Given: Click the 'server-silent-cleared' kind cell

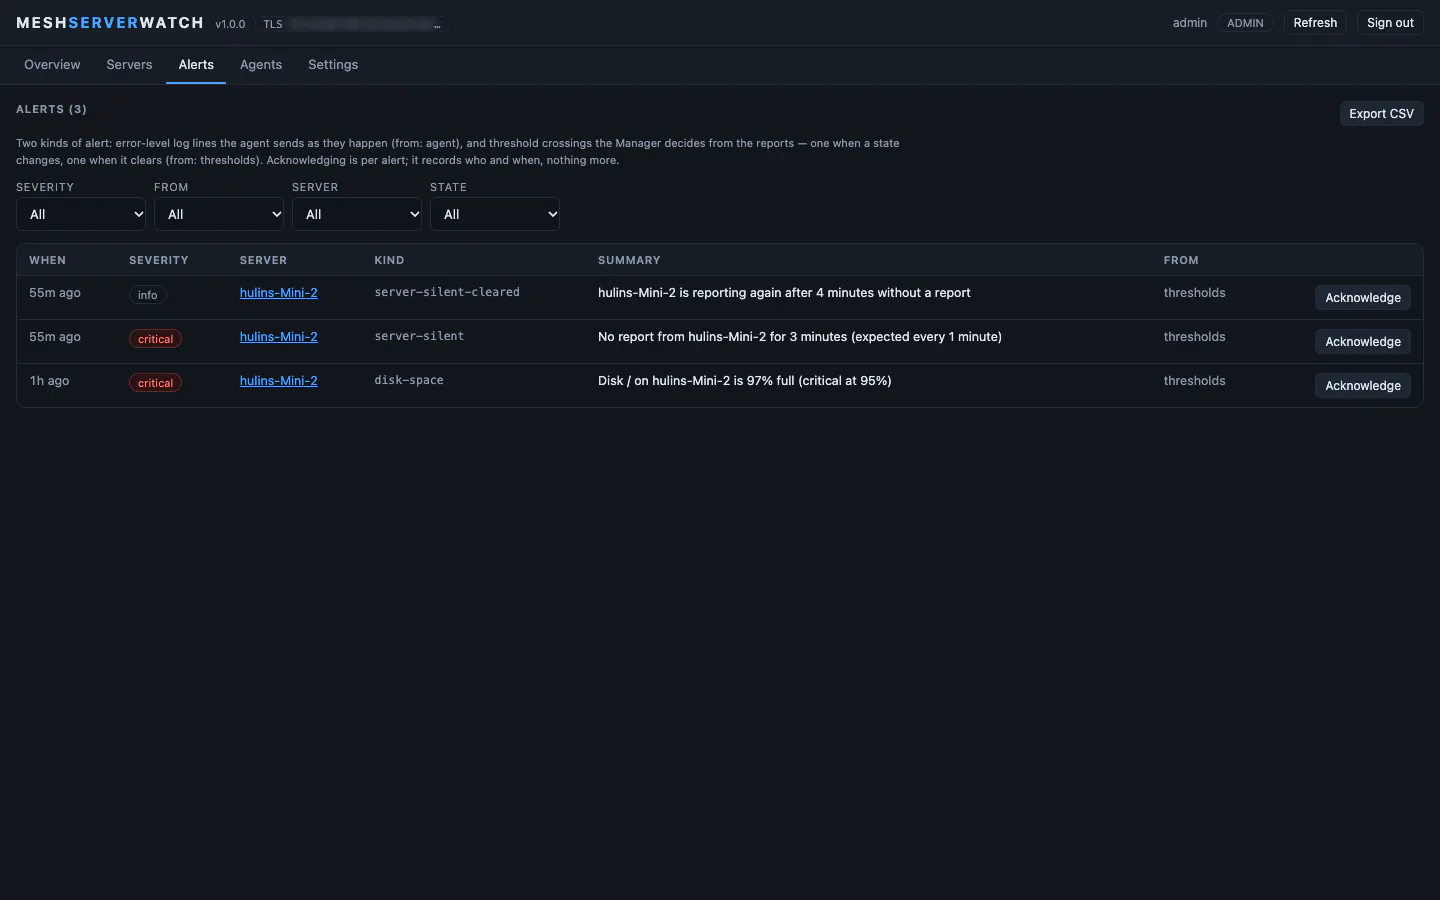Looking at the screenshot, I should 447,293.
